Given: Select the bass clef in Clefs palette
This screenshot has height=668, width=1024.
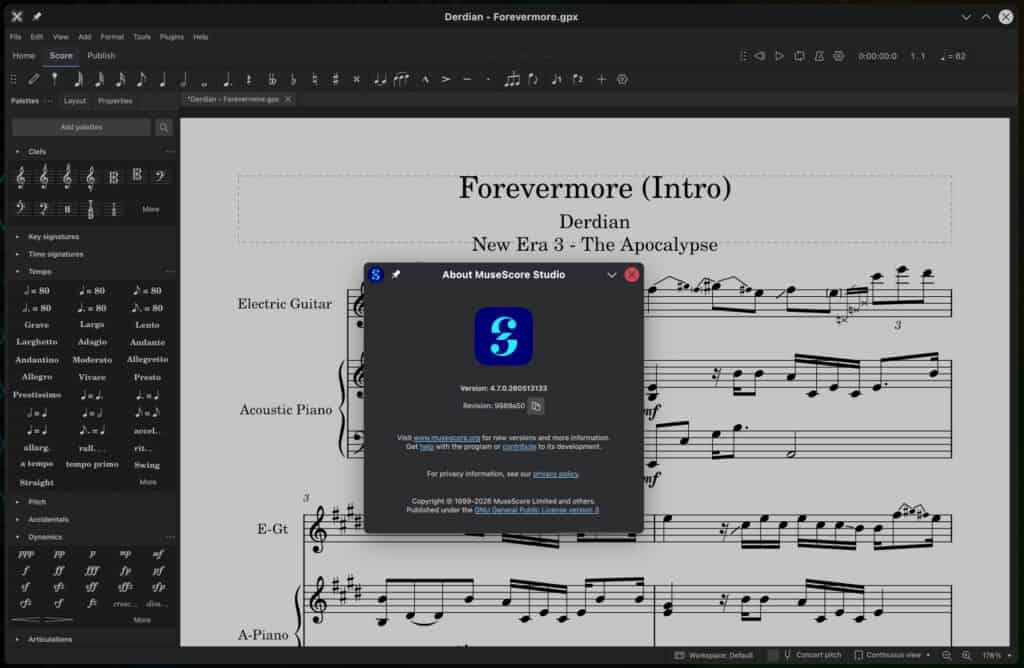Looking at the screenshot, I should coord(159,176).
